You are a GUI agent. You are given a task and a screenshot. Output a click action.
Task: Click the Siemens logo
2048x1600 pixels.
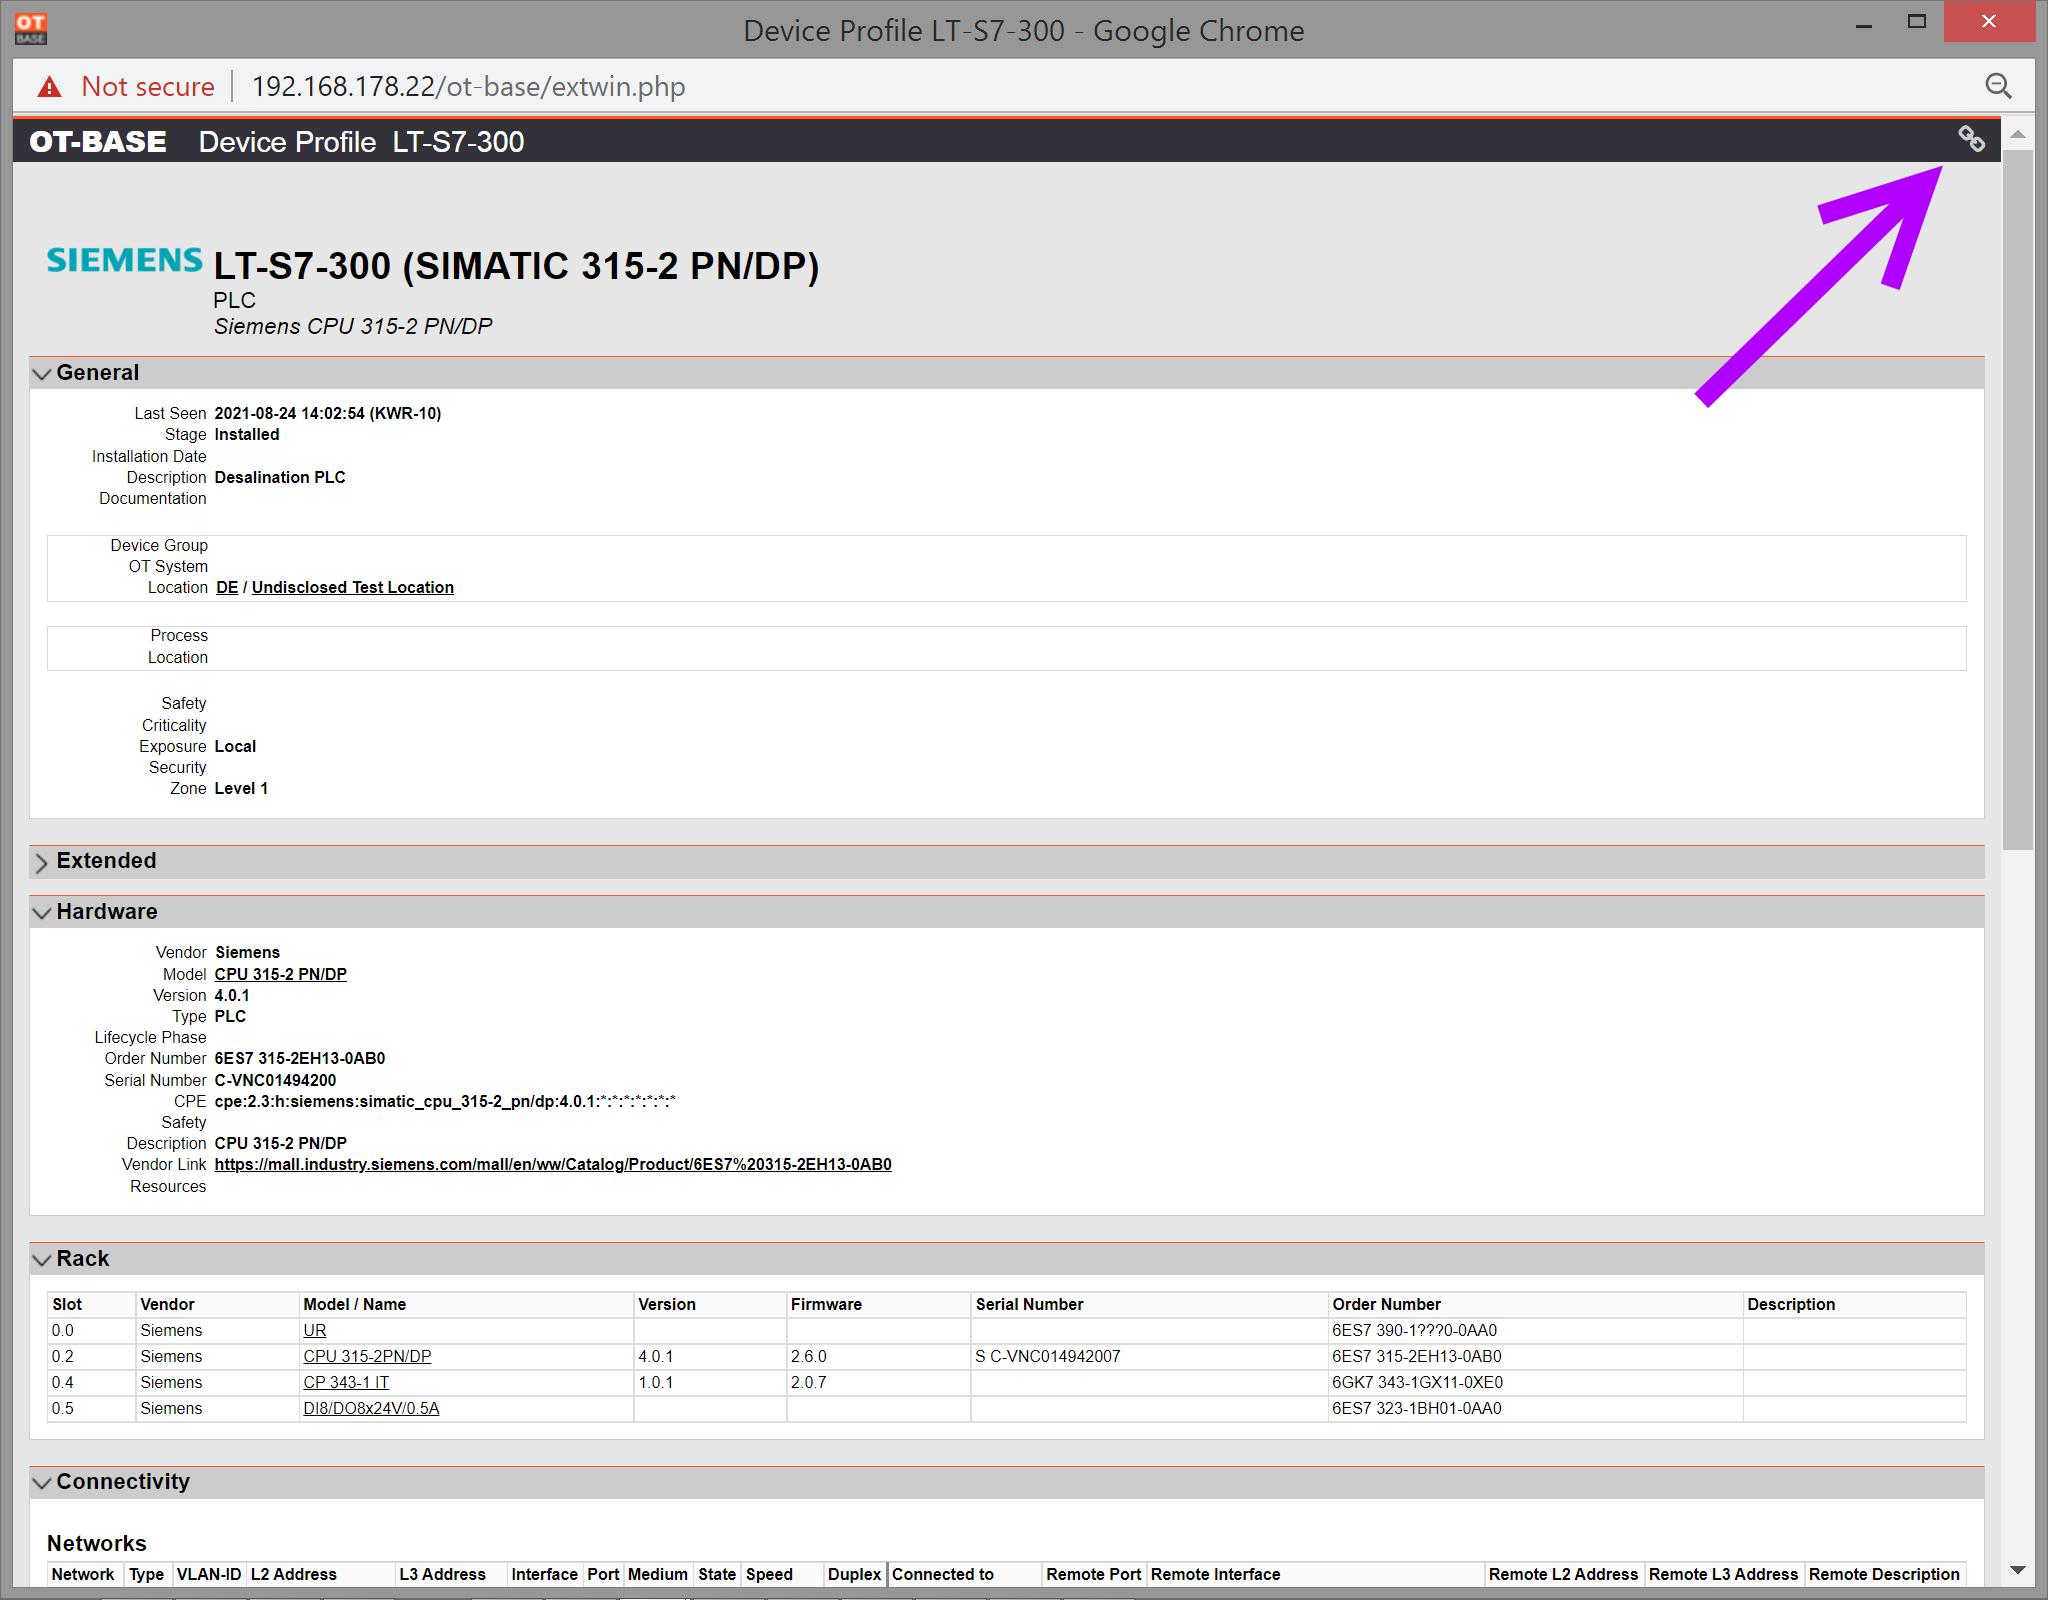click(125, 260)
